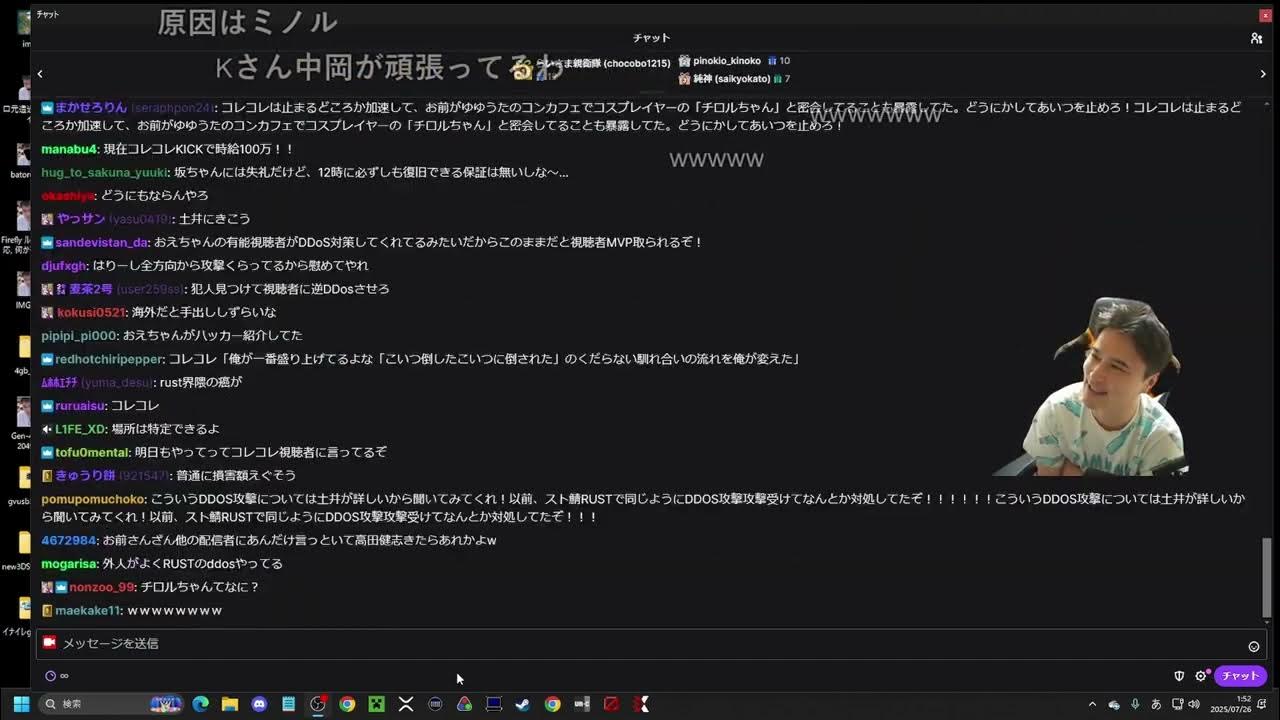Click username manabu4 in chat
Viewport: 1280px width, 720px height.
point(69,149)
